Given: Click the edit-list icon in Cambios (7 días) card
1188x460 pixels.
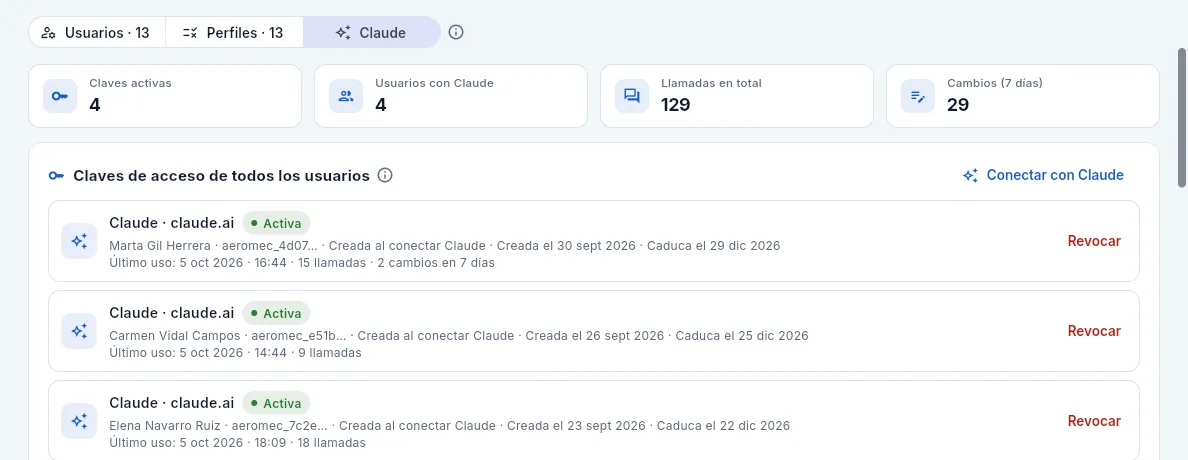Looking at the screenshot, I should [x=918, y=96].
